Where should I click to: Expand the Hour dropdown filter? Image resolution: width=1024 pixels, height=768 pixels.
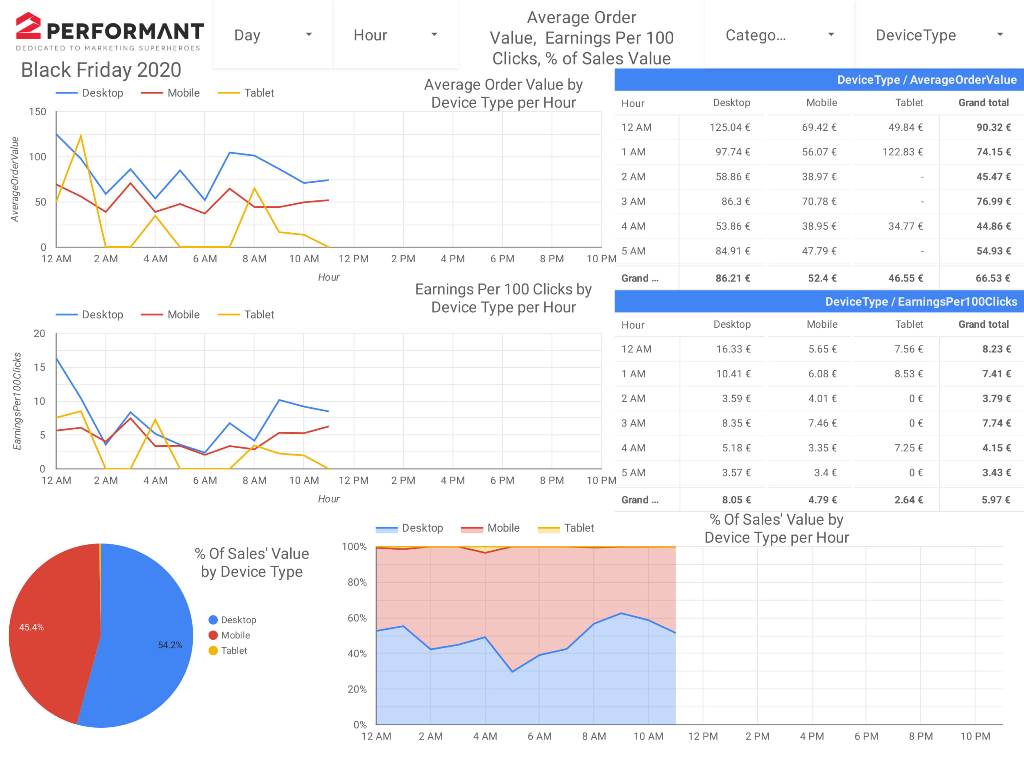click(395, 35)
